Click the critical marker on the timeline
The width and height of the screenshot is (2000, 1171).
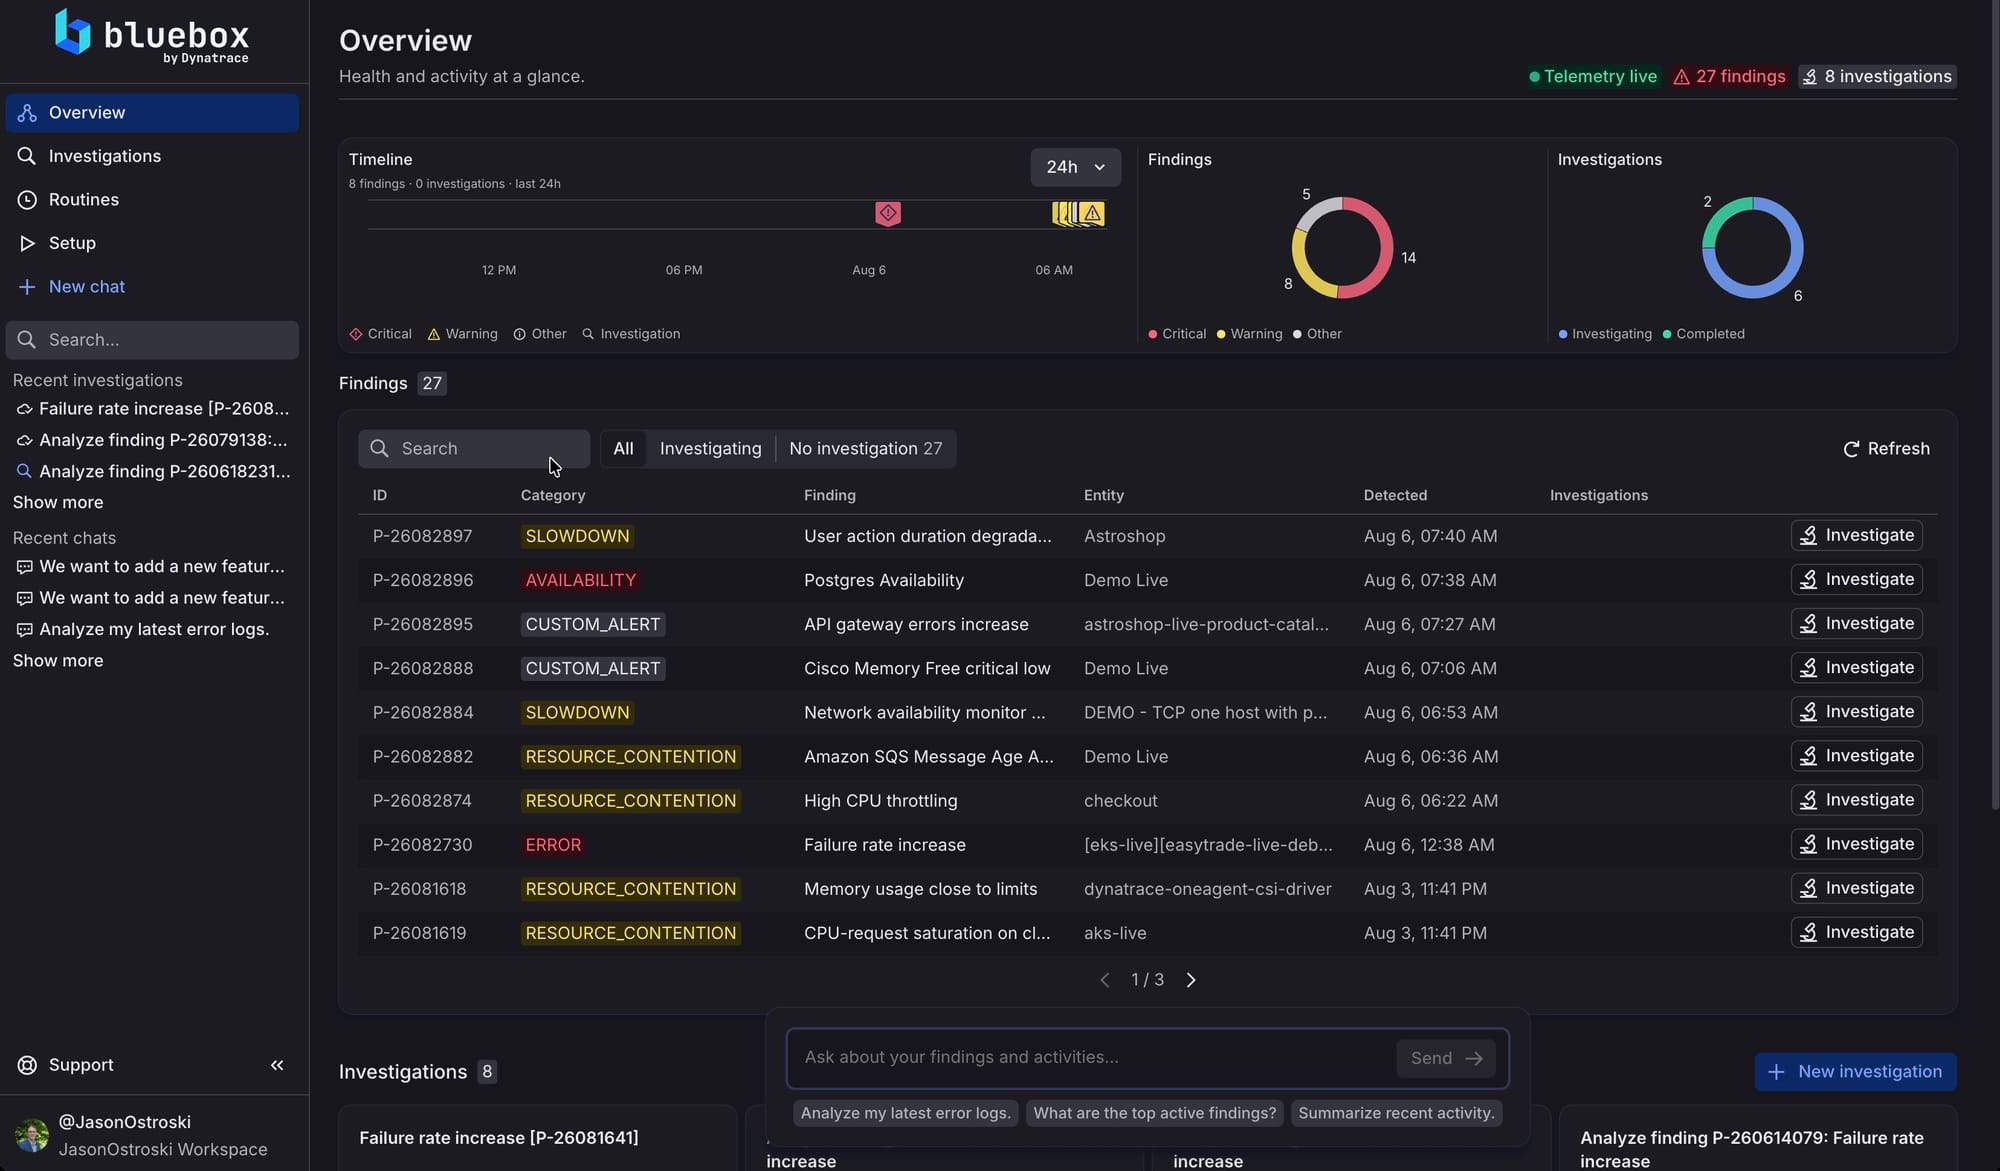point(888,213)
